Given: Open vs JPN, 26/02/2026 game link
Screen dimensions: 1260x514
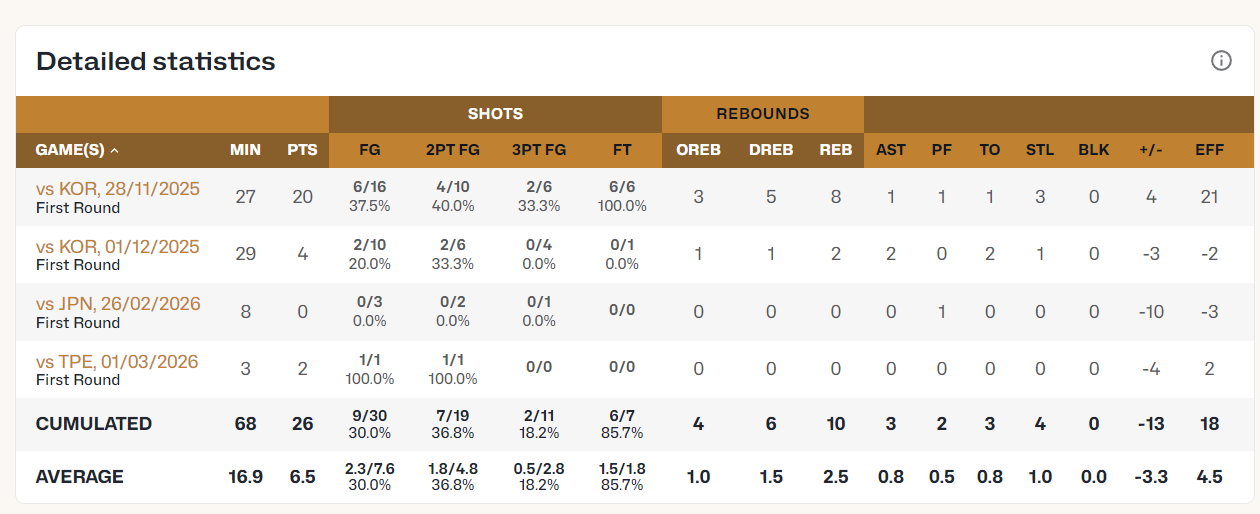Looking at the screenshot, I should [118, 303].
